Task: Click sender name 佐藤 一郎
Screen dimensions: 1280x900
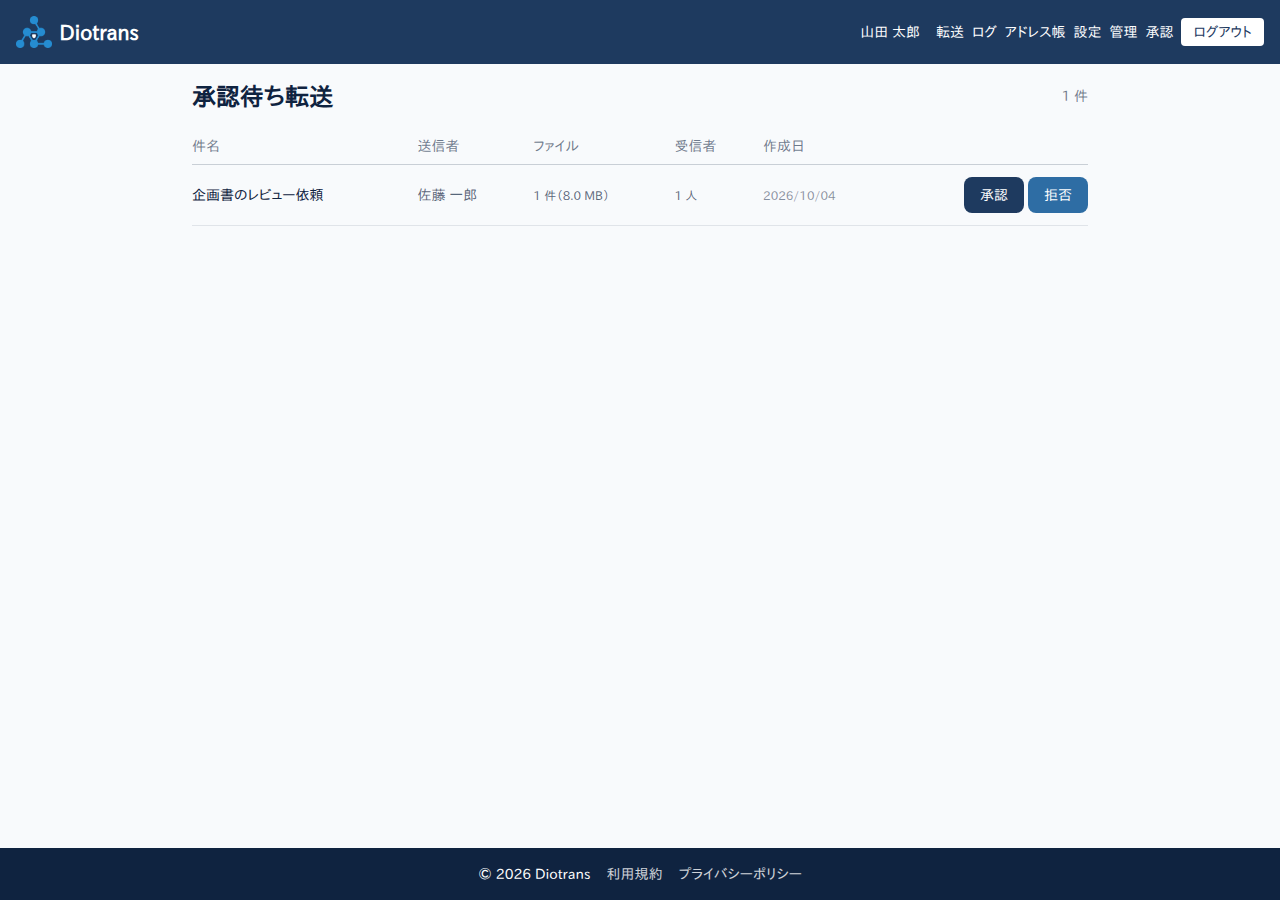Action: pyautogui.click(x=447, y=195)
